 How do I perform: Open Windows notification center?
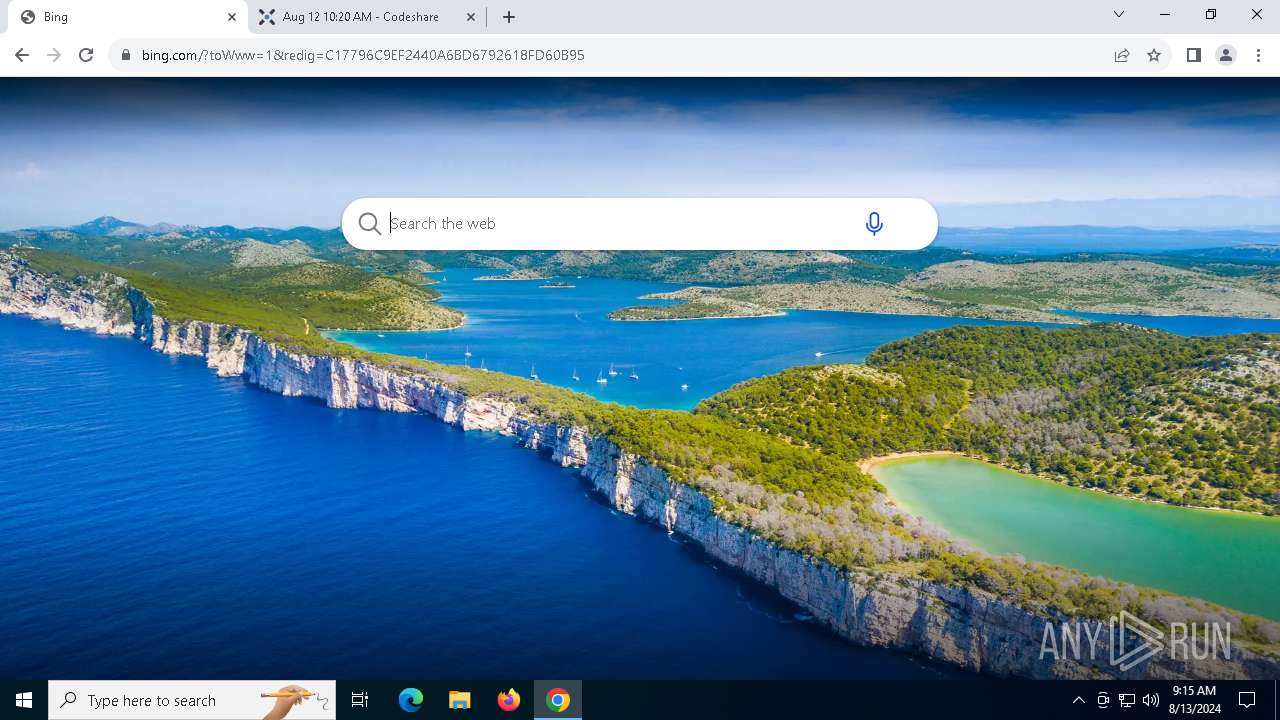pos(1247,700)
